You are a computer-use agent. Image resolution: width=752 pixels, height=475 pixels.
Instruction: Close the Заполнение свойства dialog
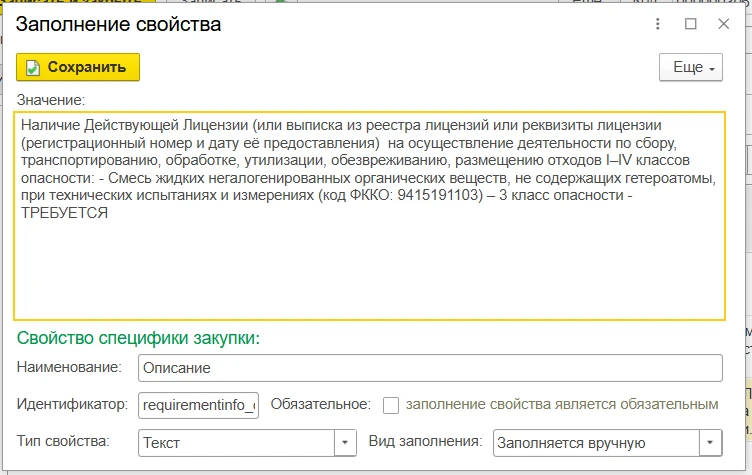tap(723, 24)
